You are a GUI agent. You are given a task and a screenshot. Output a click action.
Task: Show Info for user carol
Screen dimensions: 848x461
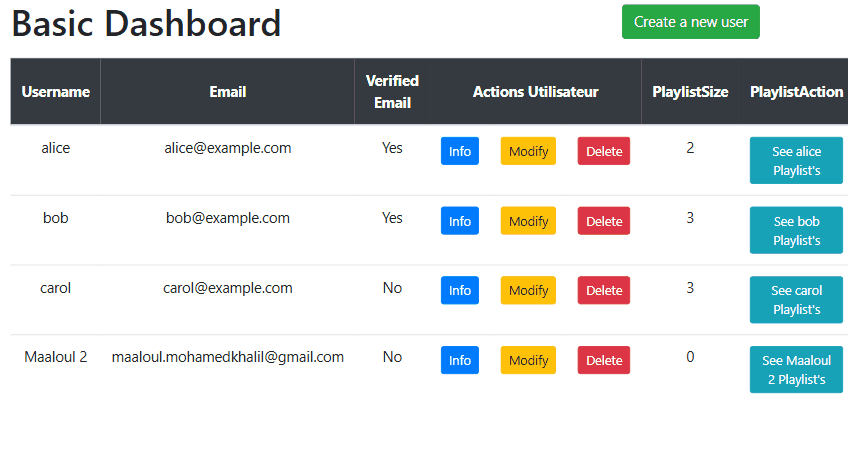coord(460,291)
